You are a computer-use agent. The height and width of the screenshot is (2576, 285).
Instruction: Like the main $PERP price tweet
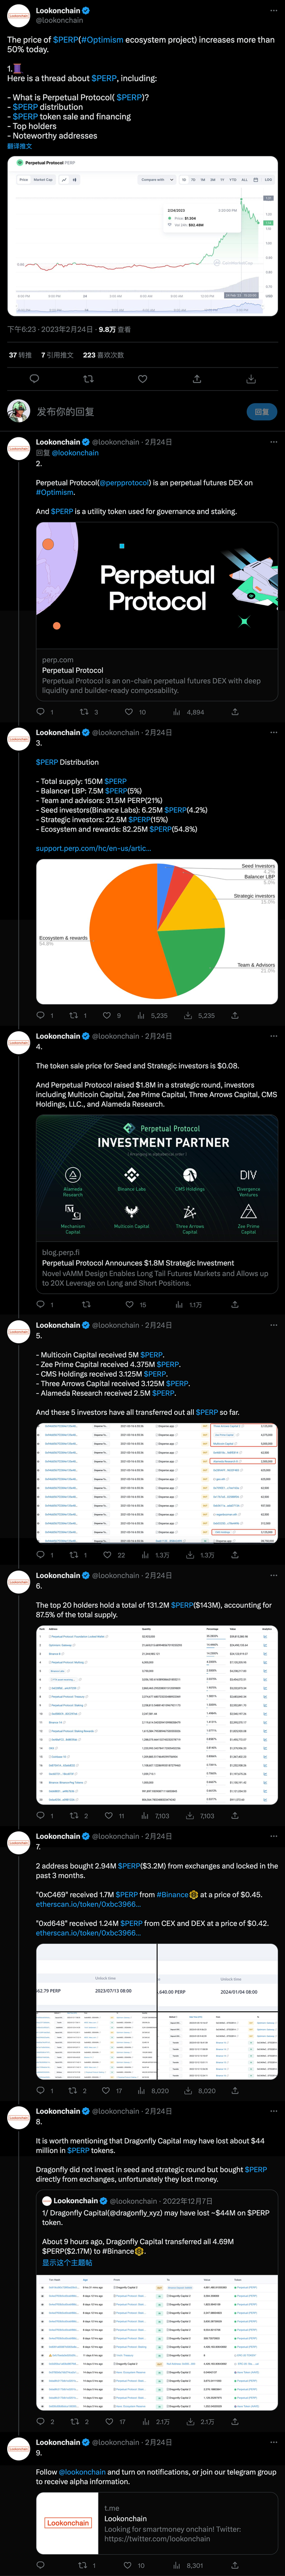click(x=142, y=379)
